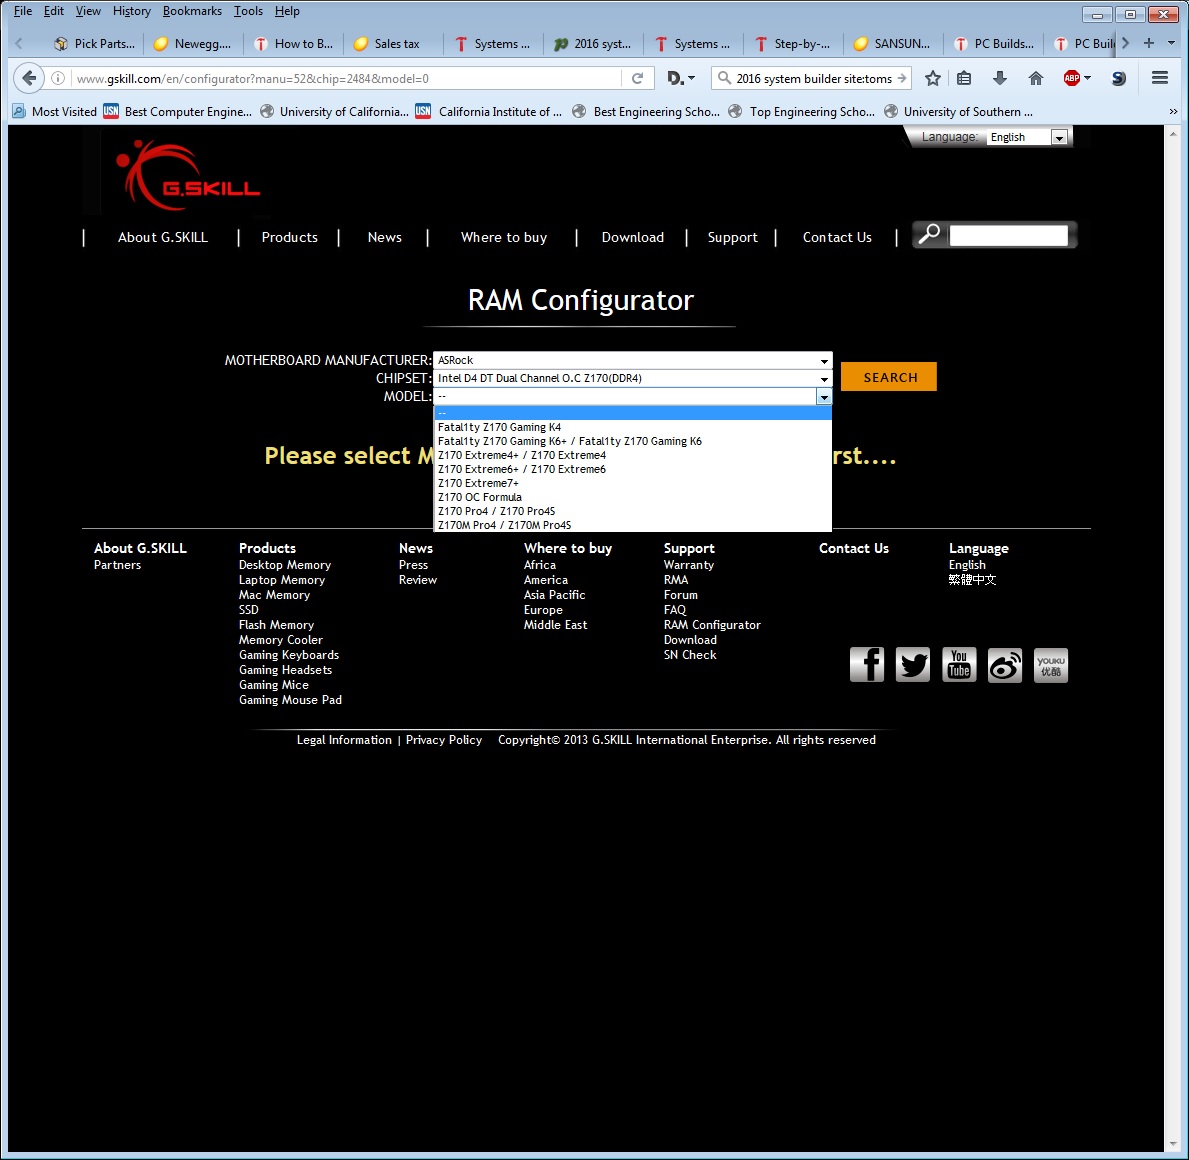Open Where to buy nav link
The width and height of the screenshot is (1189, 1160).
(x=504, y=237)
